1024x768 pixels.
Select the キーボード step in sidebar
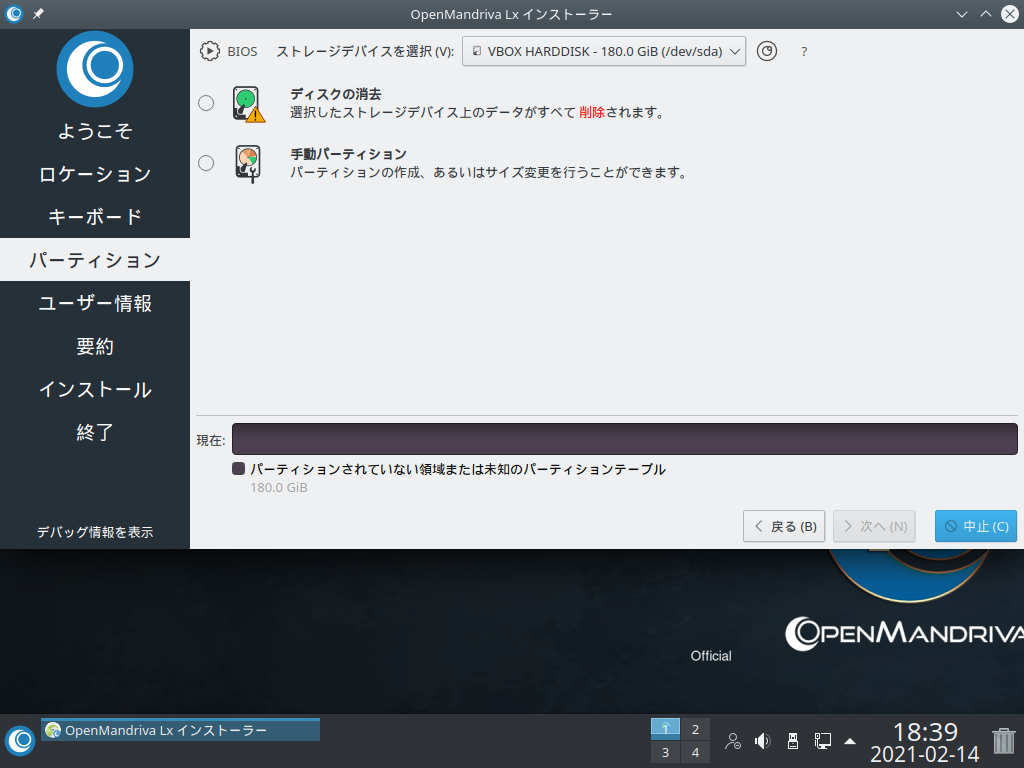pyautogui.click(x=95, y=217)
